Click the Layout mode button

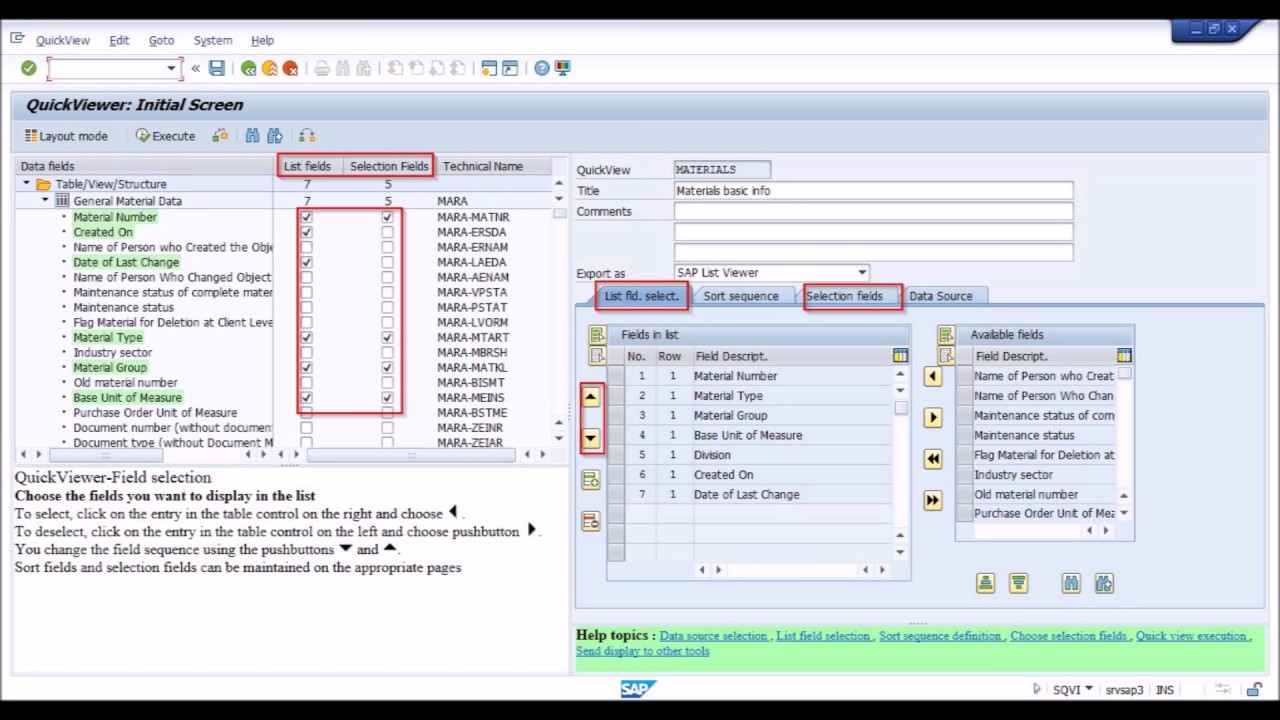click(x=66, y=136)
